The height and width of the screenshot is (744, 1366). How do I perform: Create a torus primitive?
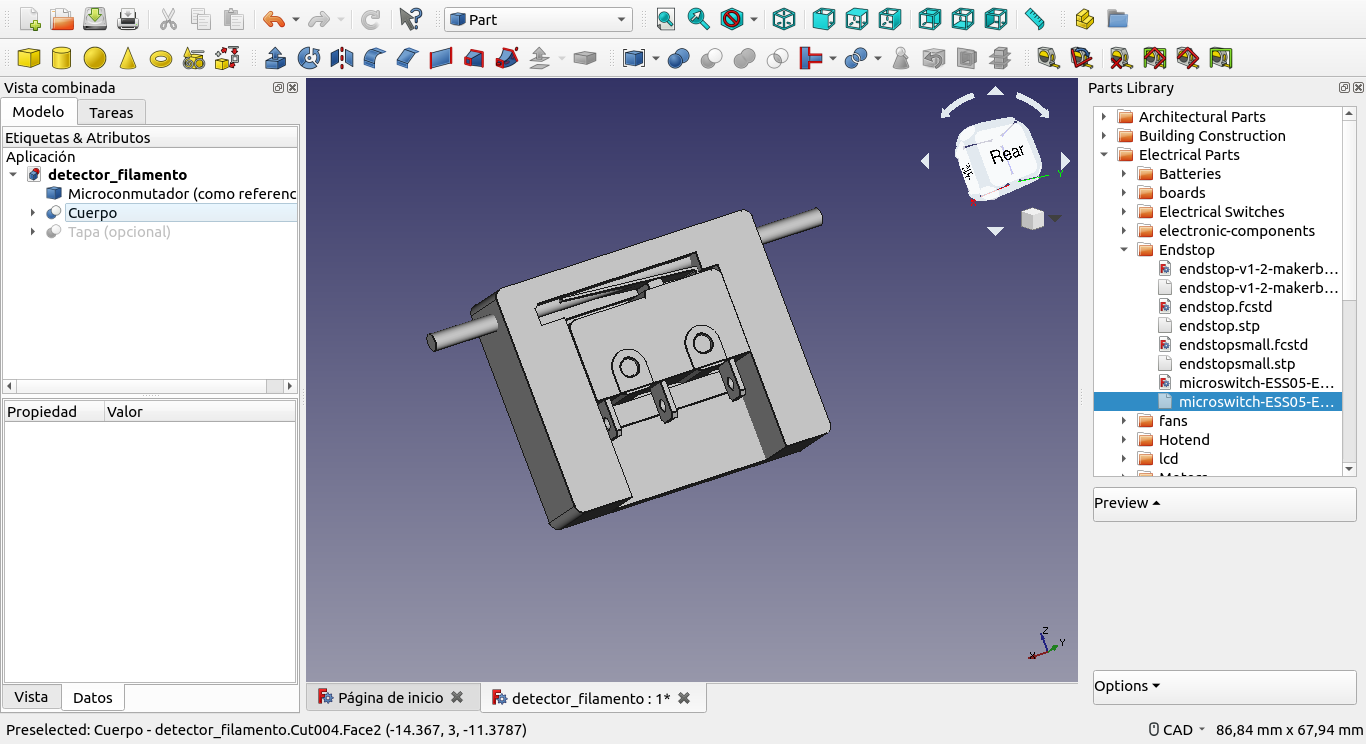pyautogui.click(x=161, y=58)
